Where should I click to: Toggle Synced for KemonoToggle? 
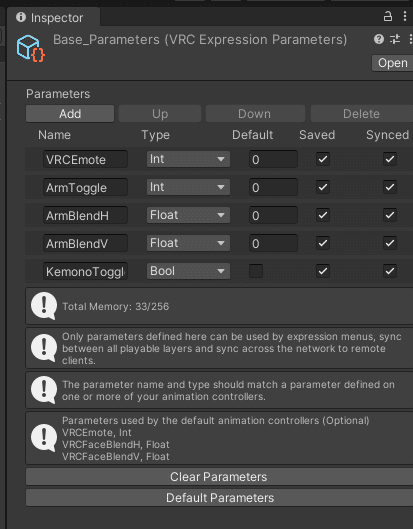[x=390, y=271]
